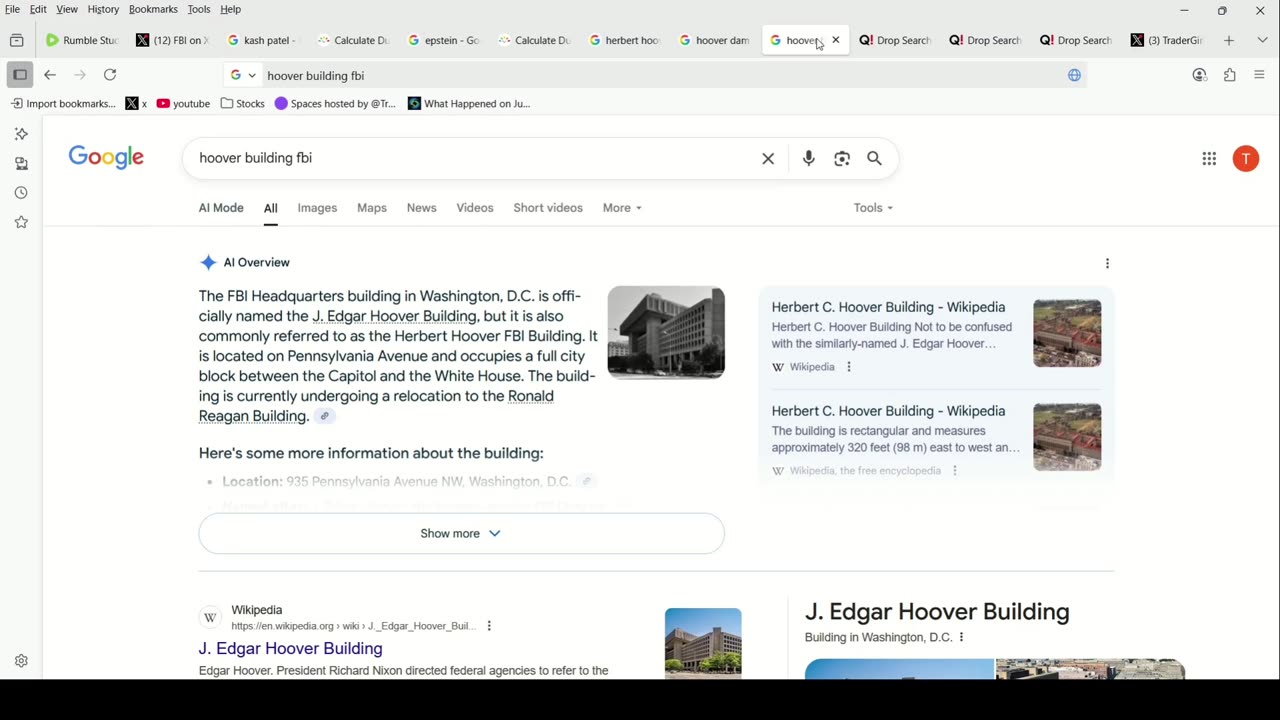This screenshot has height=720, width=1280.
Task: Clear the search box with X icon
Action: [768, 158]
